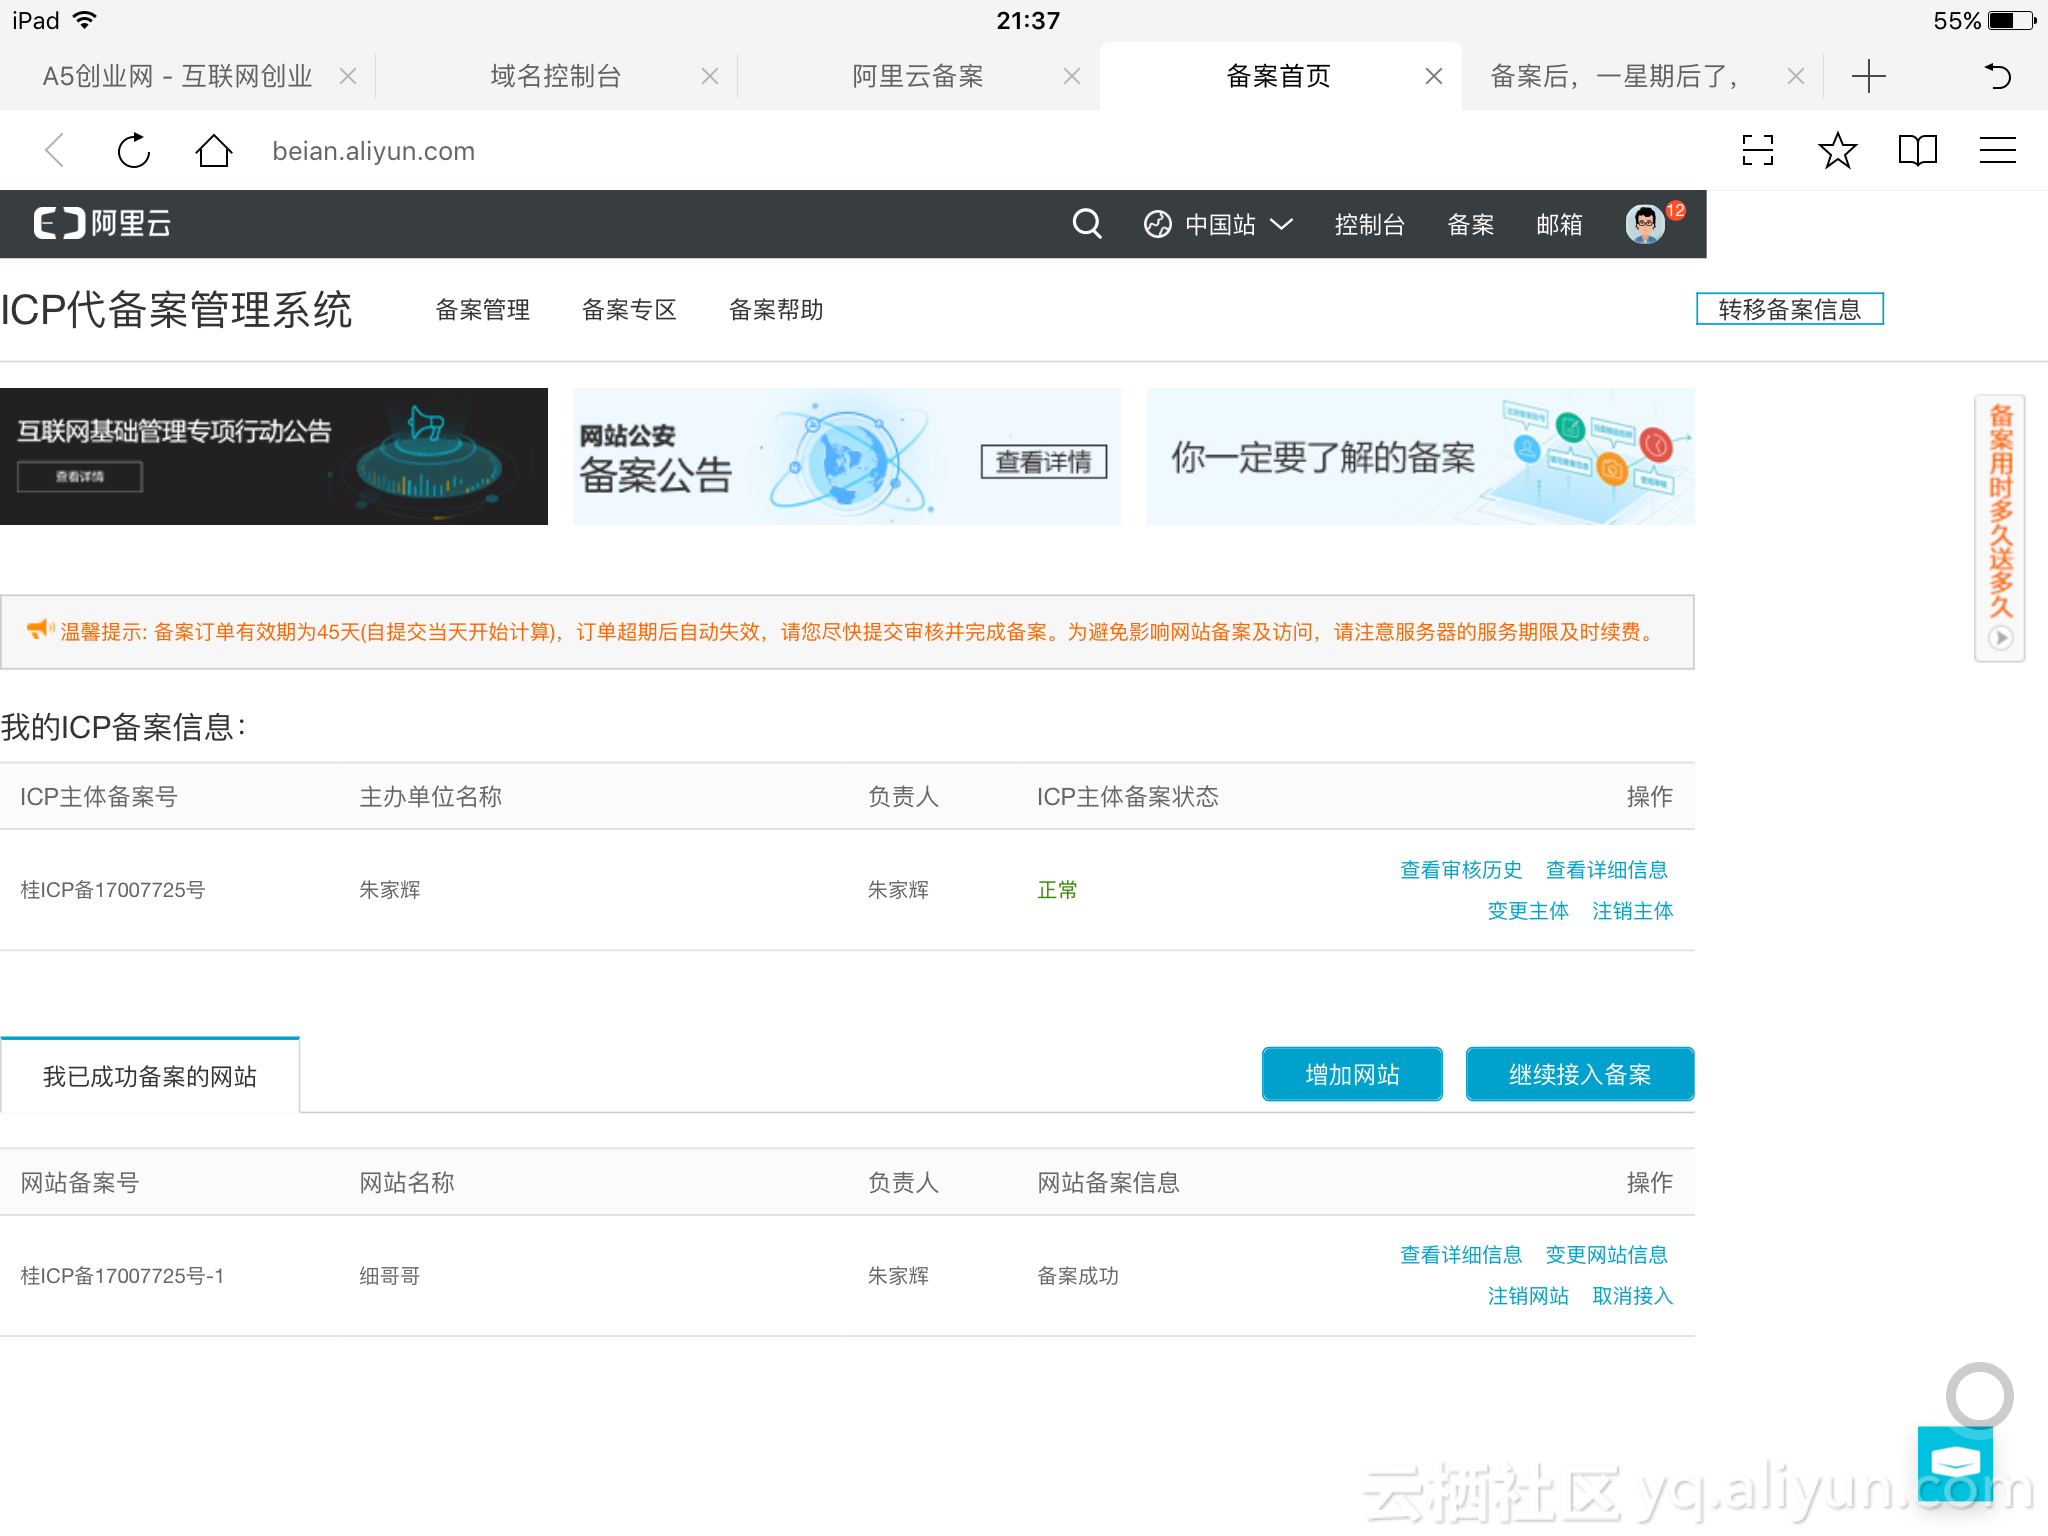Click website record 桂ICP备17007725号-1
This screenshot has height=1536, width=2048.
click(x=122, y=1276)
